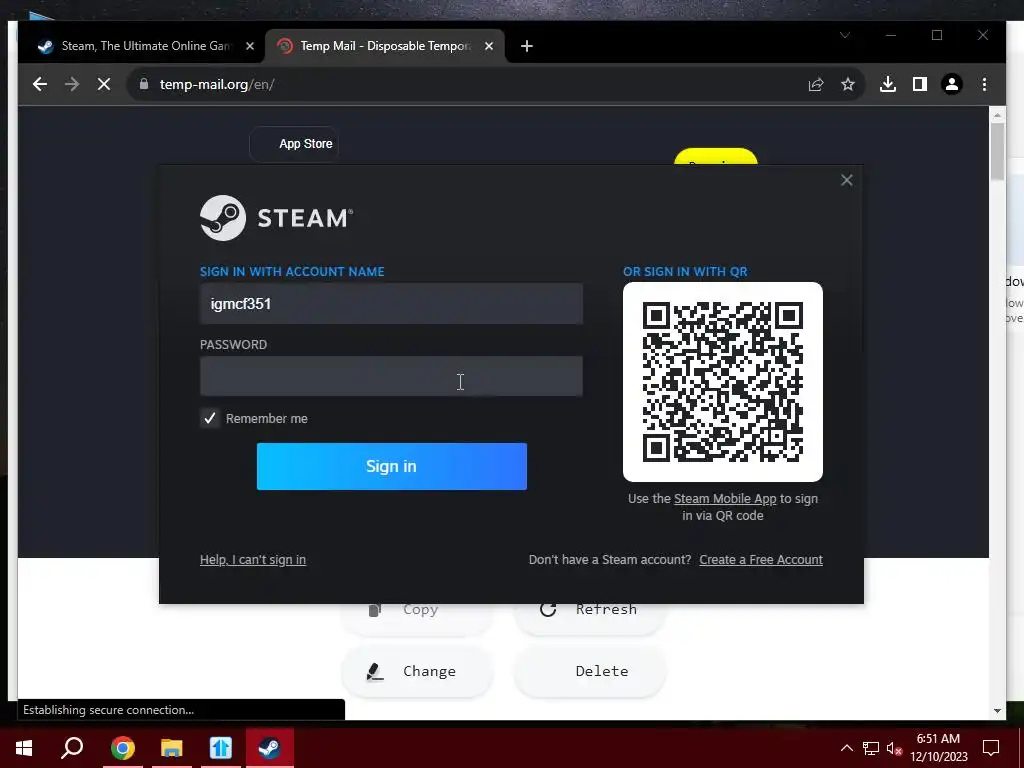Click the Steam logo in sign-in dialog
This screenshot has height=768, width=1024.
[x=276, y=218]
